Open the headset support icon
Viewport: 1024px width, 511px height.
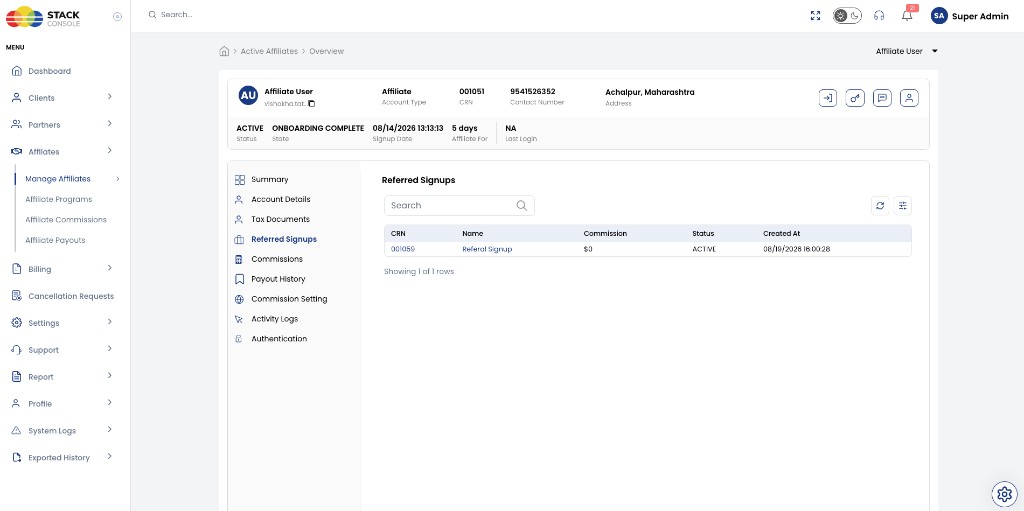879,16
